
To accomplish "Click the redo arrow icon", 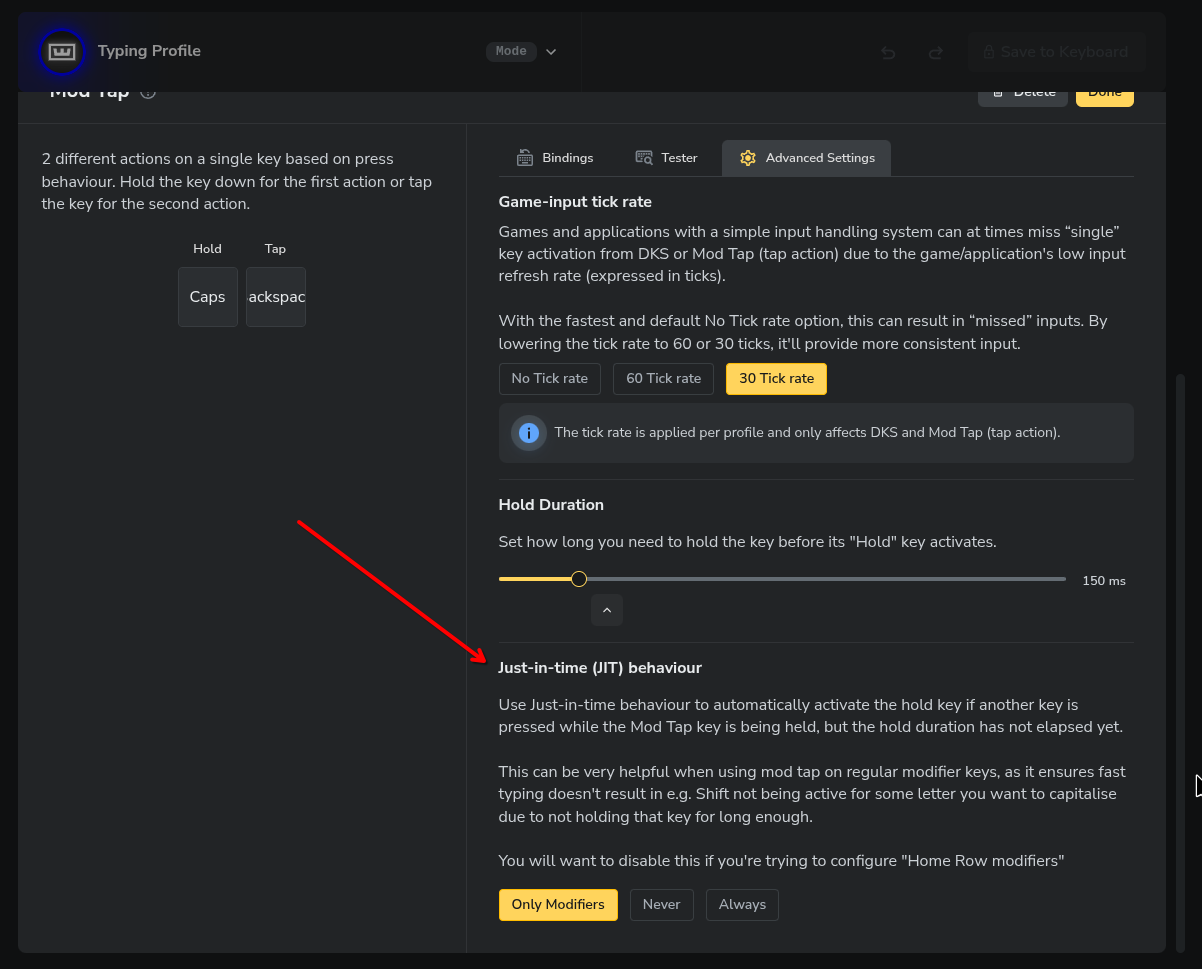I will pos(936,53).
